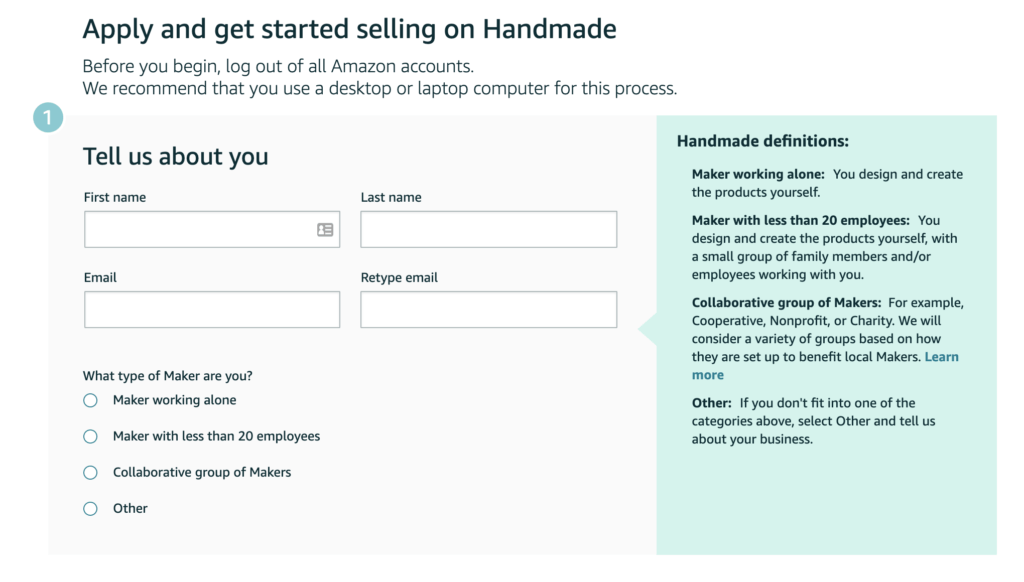Pick the Other maker type radio button
The width and height of the screenshot is (1024, 582).
(x=90, y=508)
